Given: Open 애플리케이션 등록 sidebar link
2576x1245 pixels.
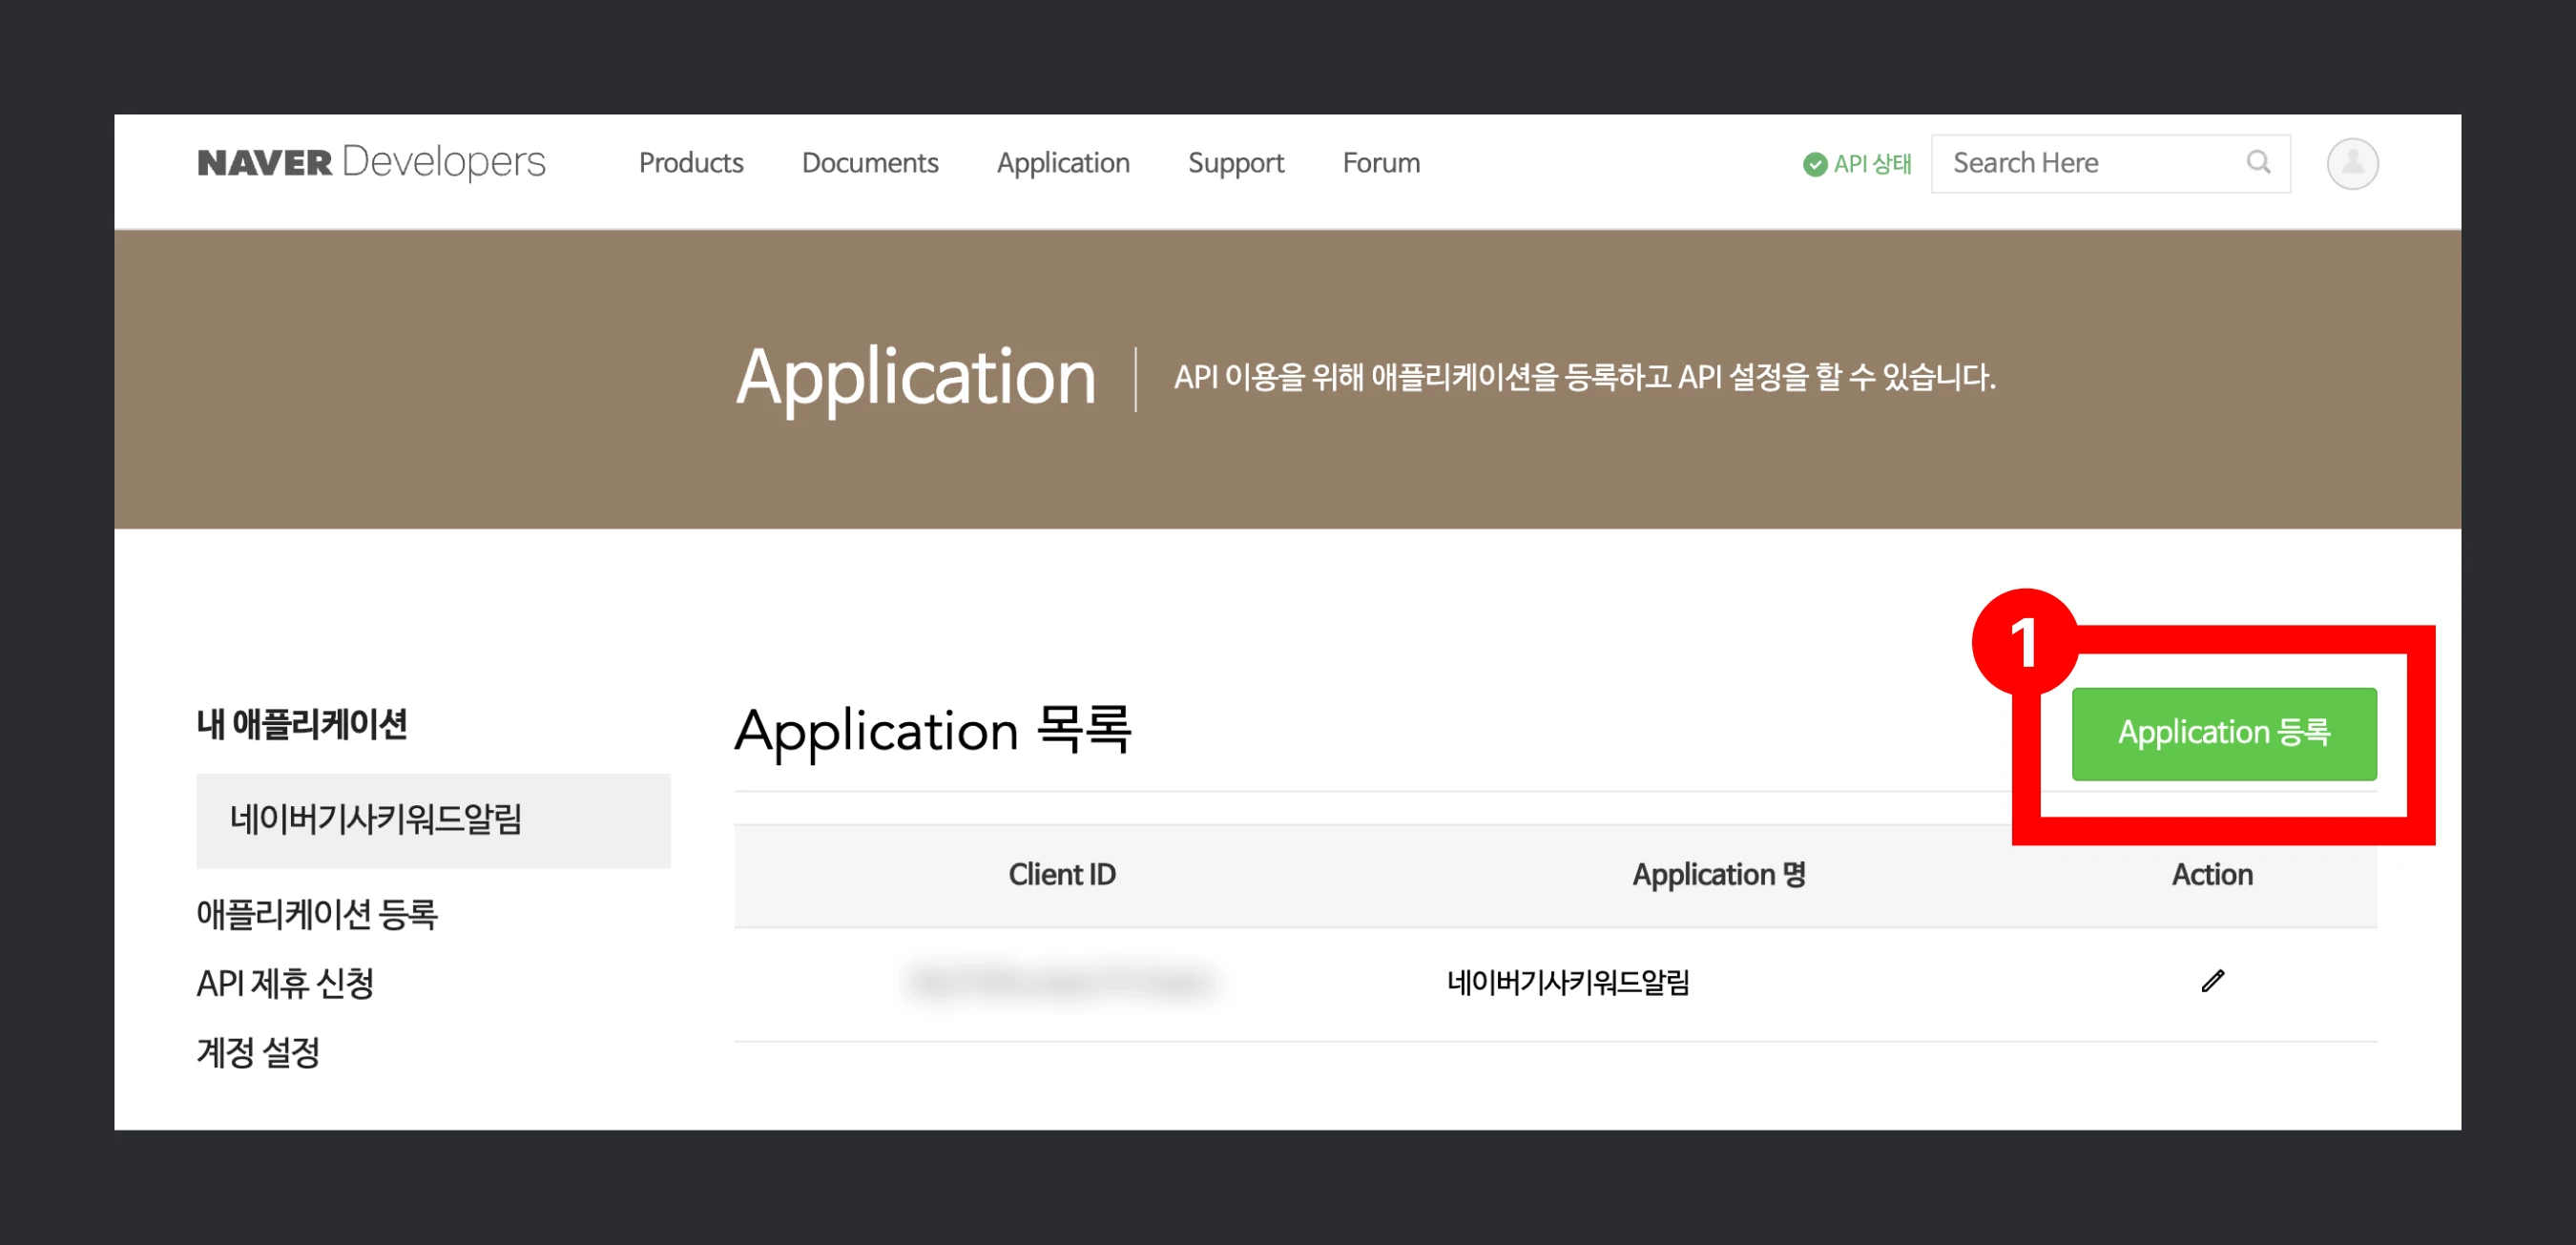Looking at the screenshot, I should coord(316,914).
